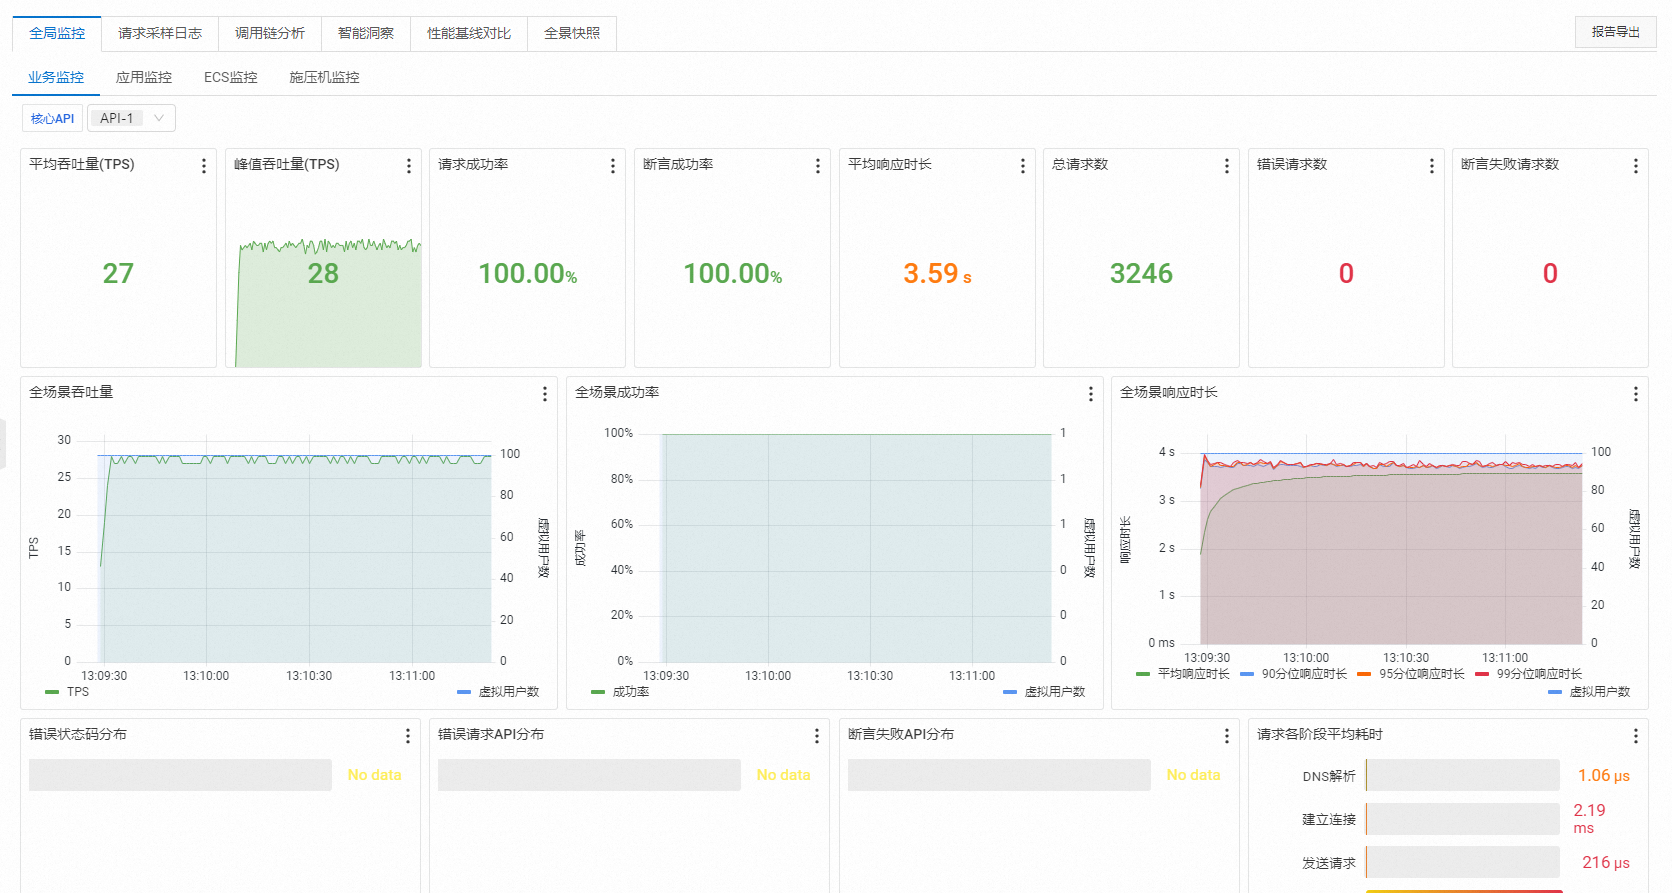Click the peak TPS sparkline chart
This screenshot has width=1672, height=893.
[328, 303]
